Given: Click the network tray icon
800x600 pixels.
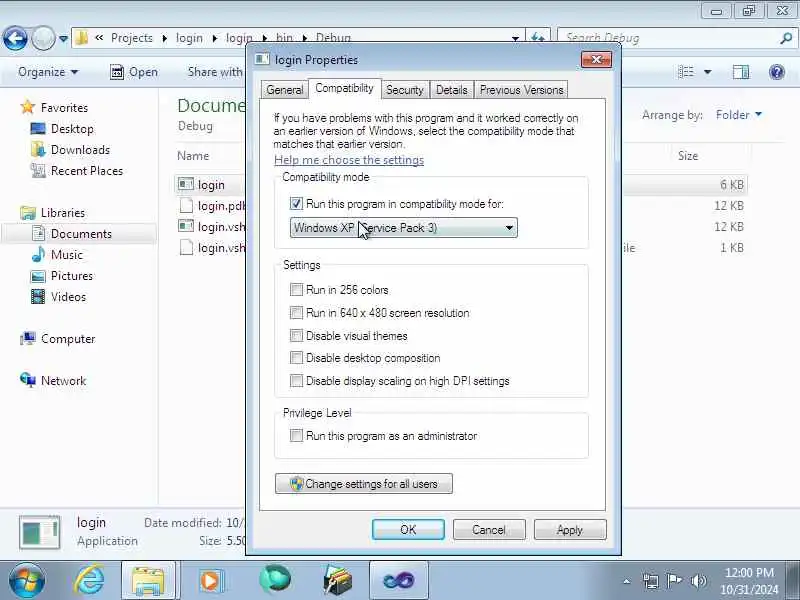Looking at the screenshot, I should pyautogui.click(x=651, y=581).
